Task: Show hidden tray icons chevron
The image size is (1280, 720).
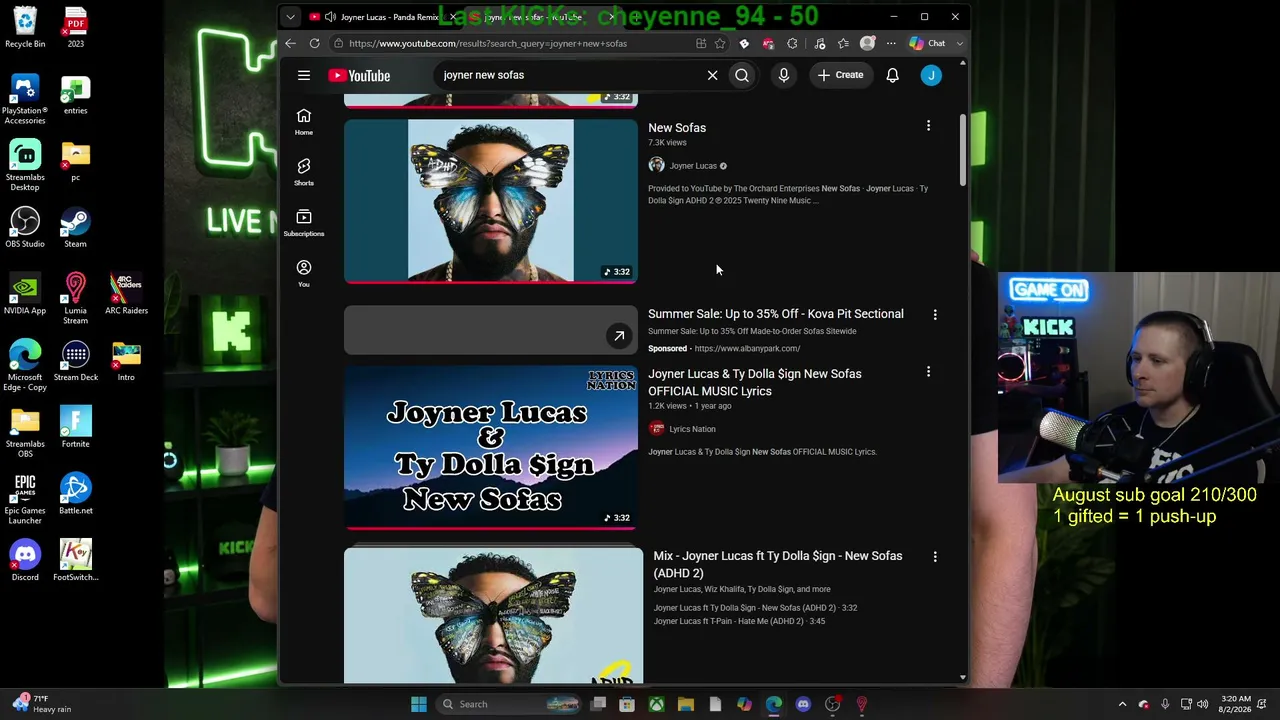Action: [1122, 704]
